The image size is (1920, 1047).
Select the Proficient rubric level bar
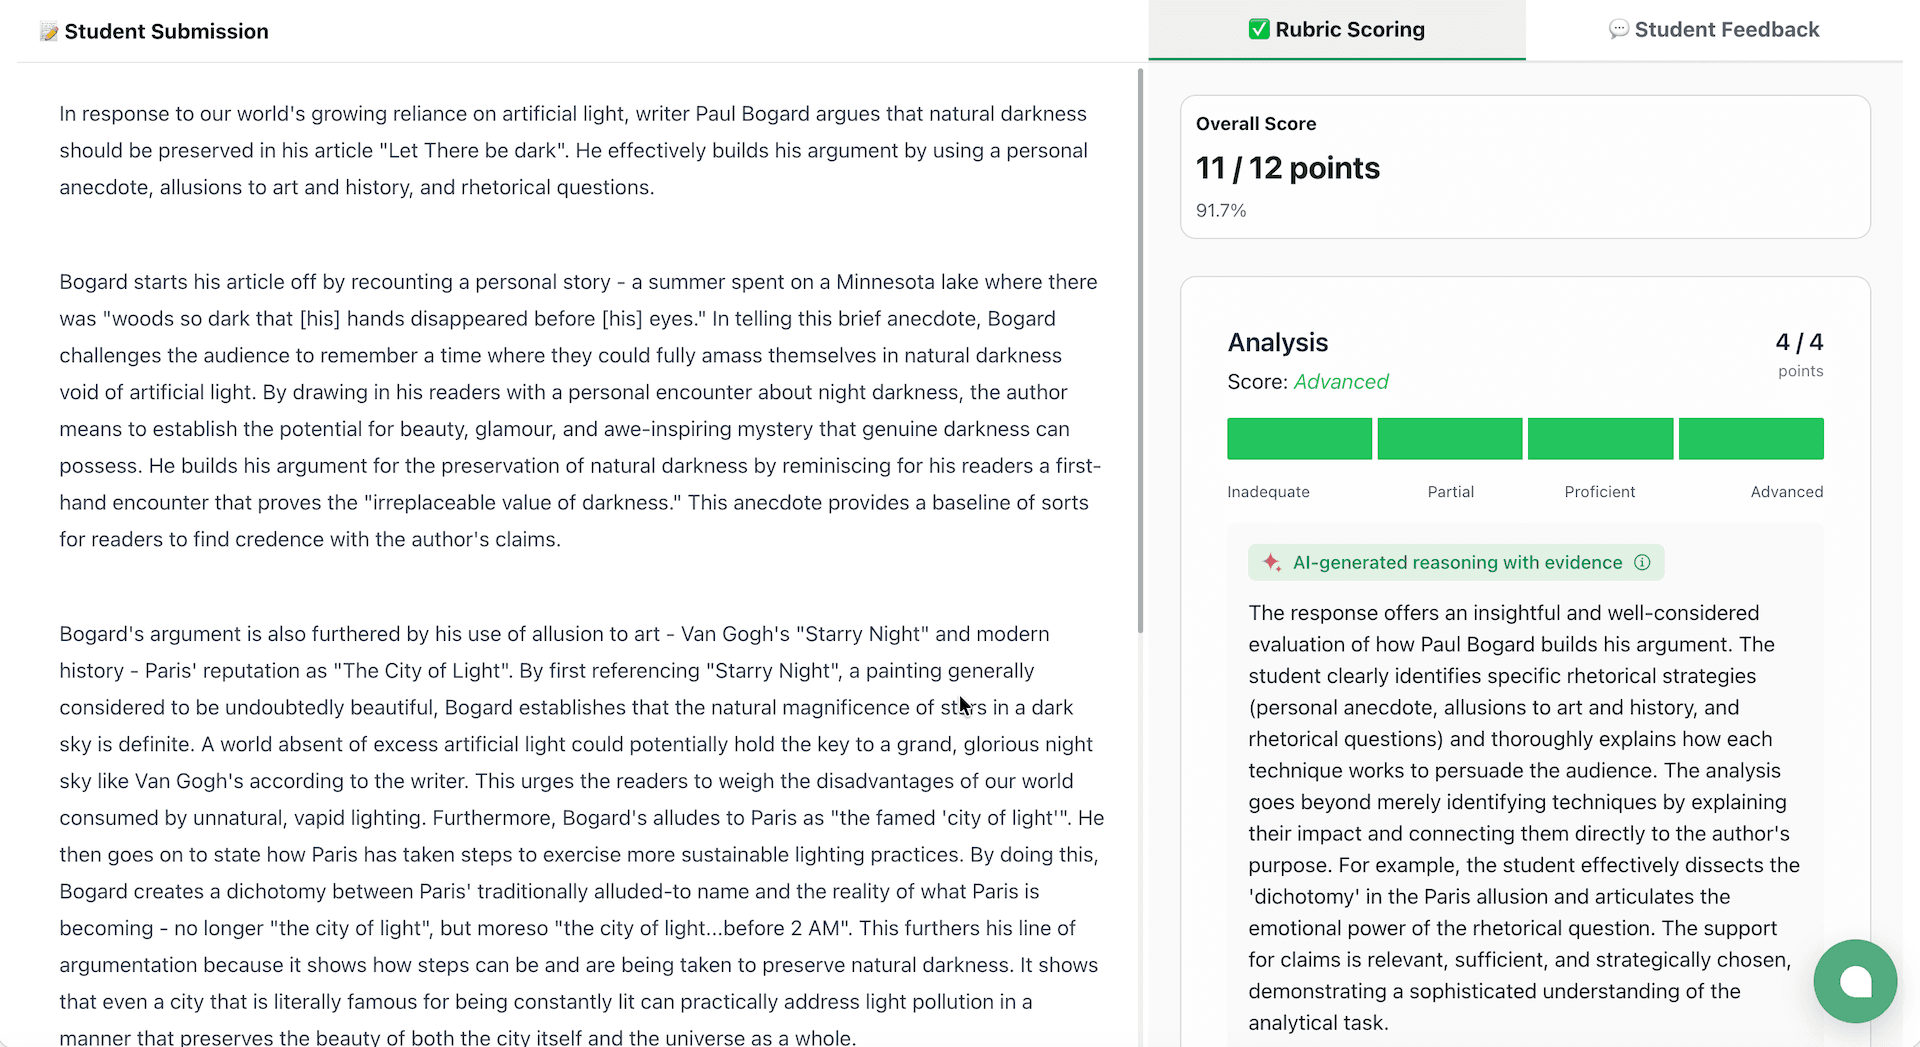[1600, 438]
